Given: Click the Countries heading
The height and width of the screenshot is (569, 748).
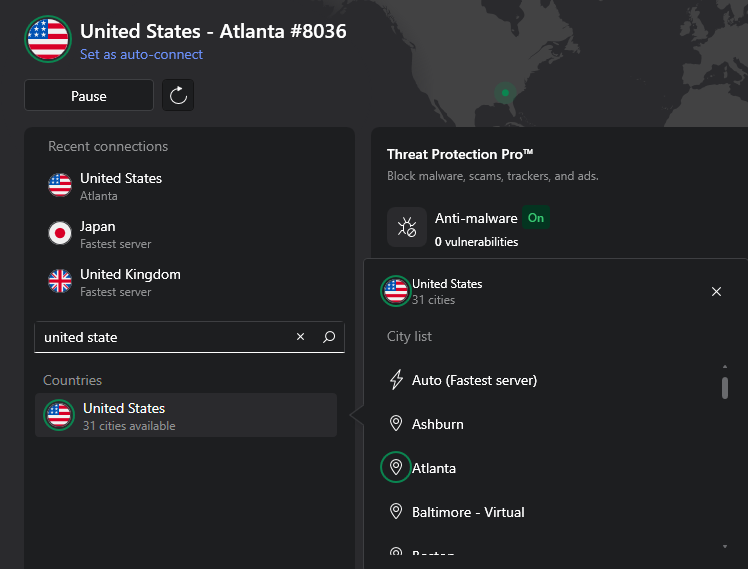Looking at the screenshot, I should tap(73, 380).
